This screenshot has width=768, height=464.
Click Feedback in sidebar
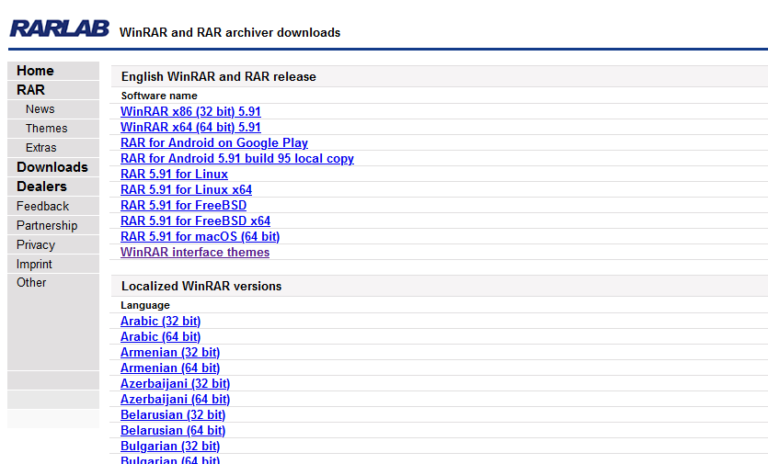(42, 206)
